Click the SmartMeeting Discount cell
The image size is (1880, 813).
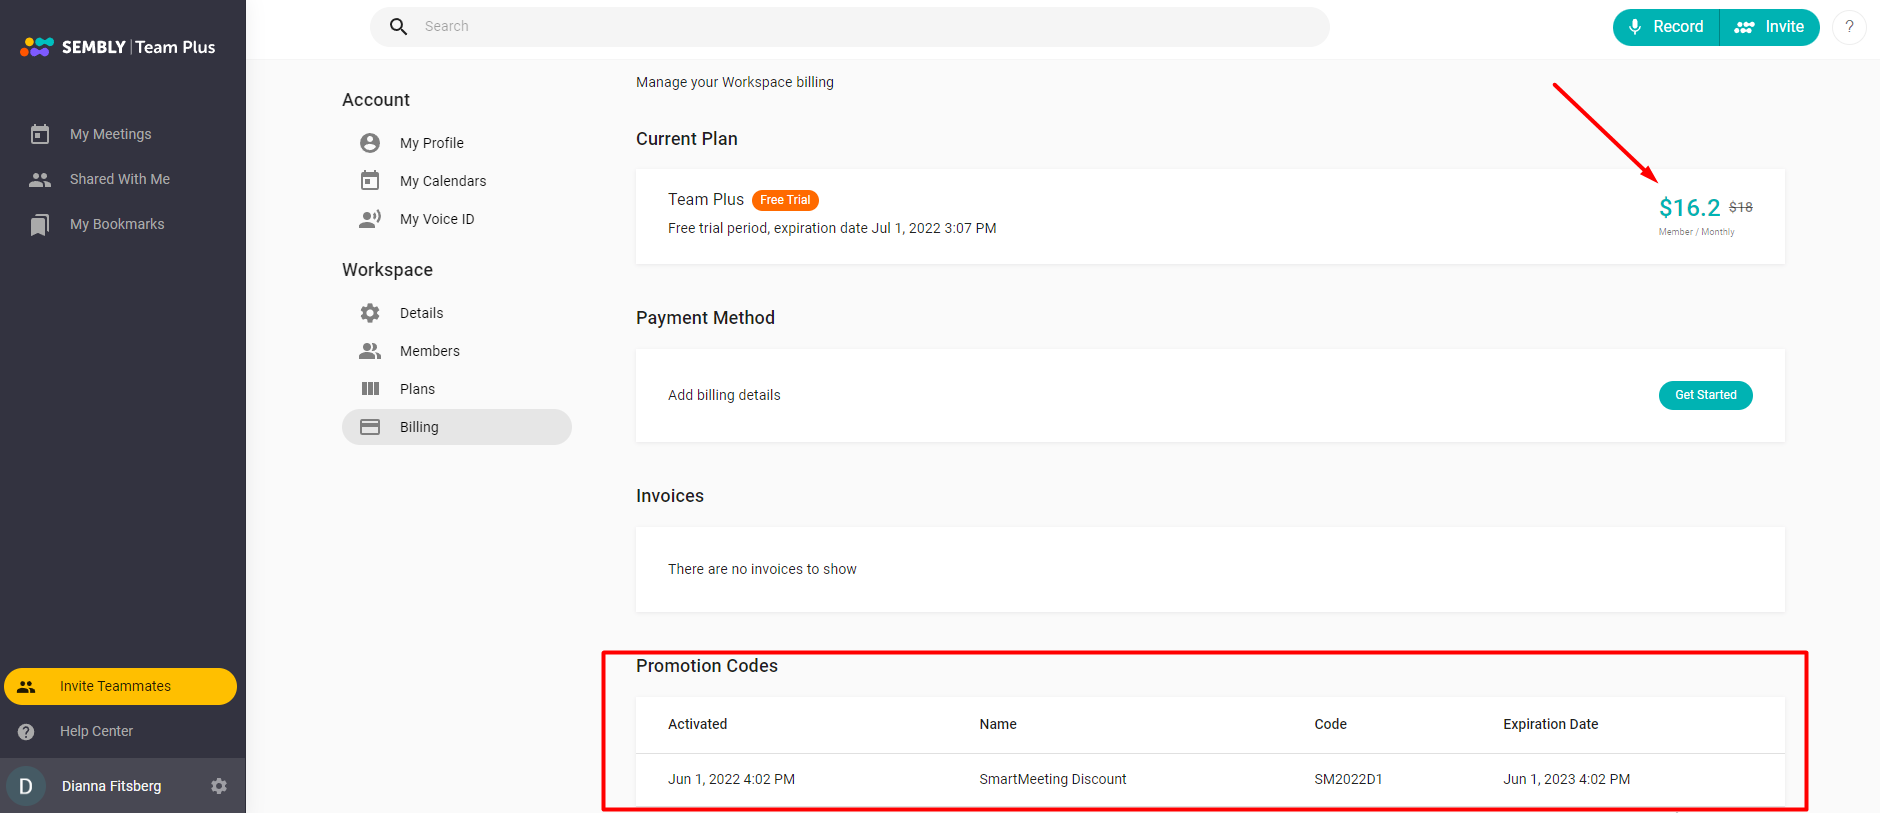(x=1053, y=779)
